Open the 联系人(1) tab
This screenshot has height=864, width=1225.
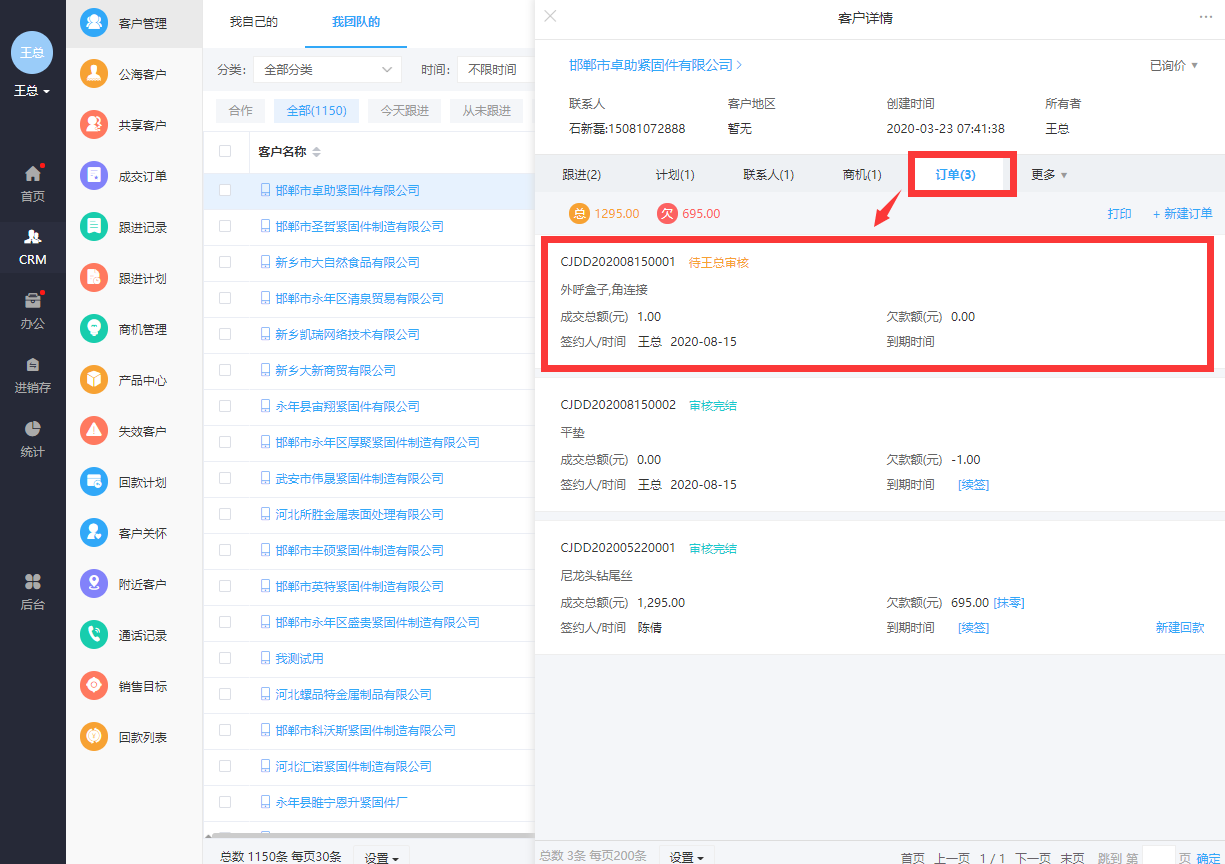769,174
